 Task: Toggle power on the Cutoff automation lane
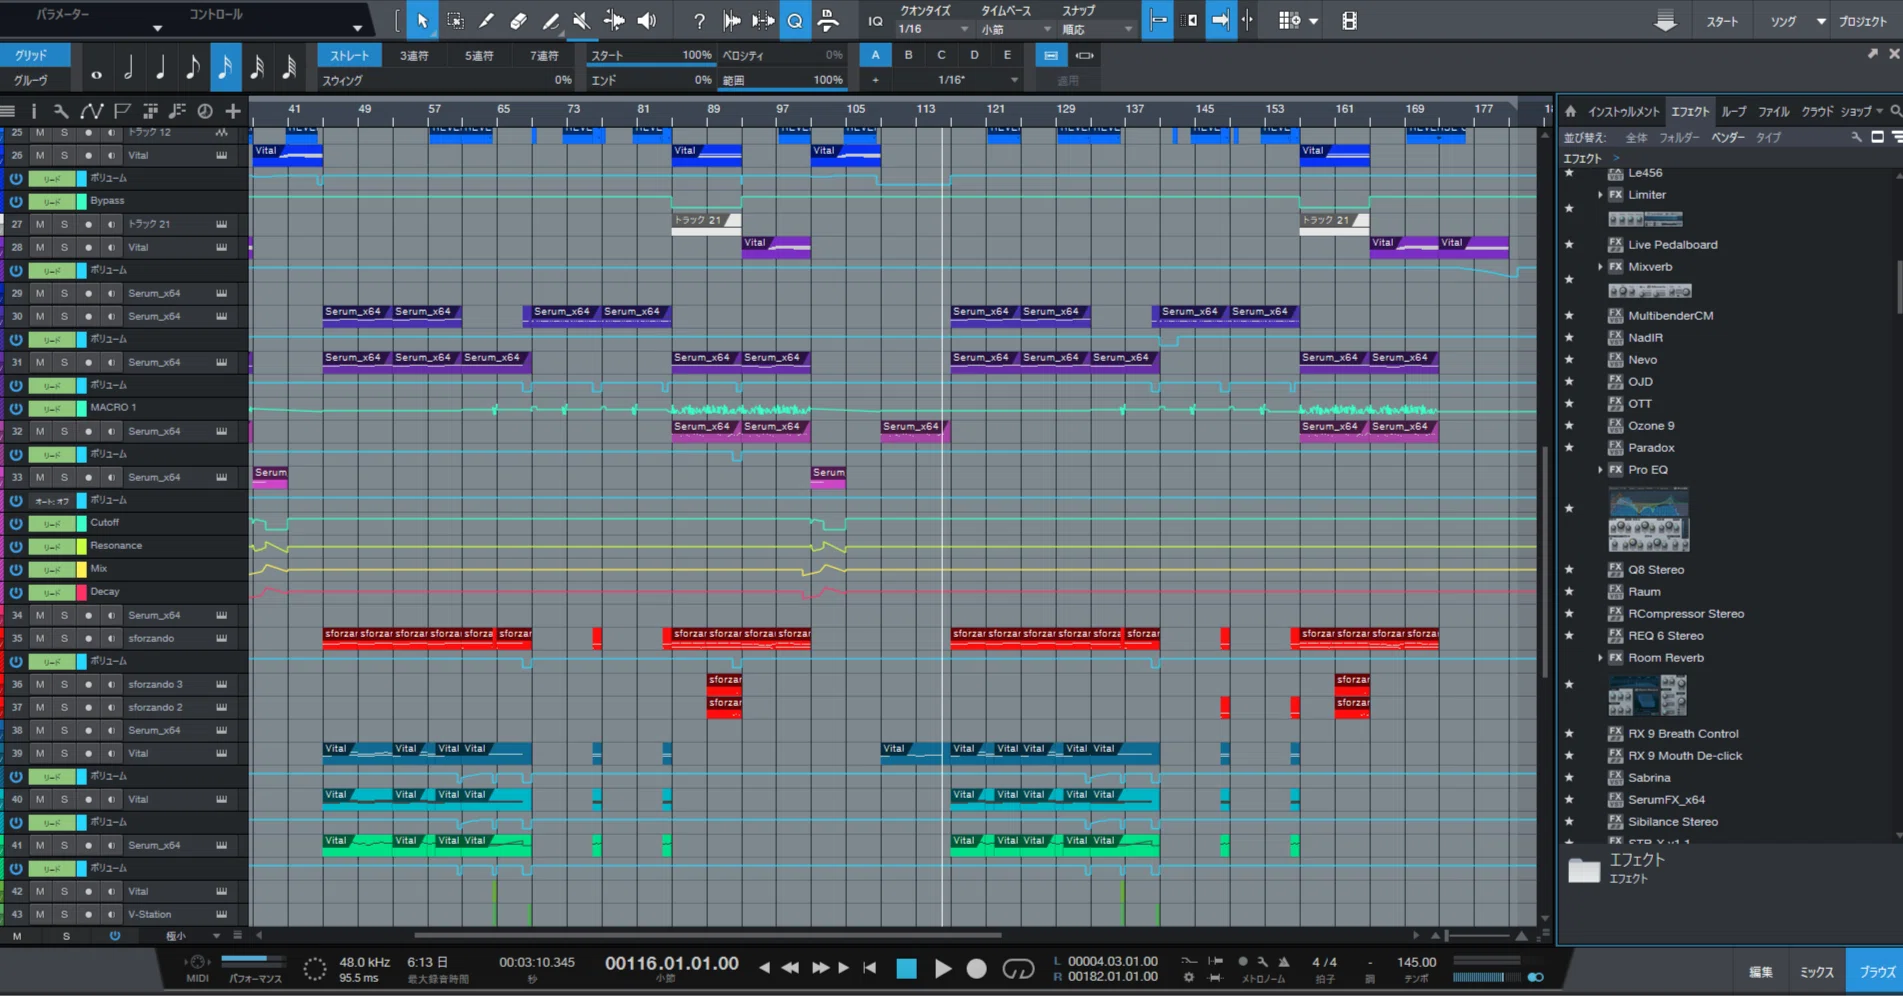click(x=16, y=523)
